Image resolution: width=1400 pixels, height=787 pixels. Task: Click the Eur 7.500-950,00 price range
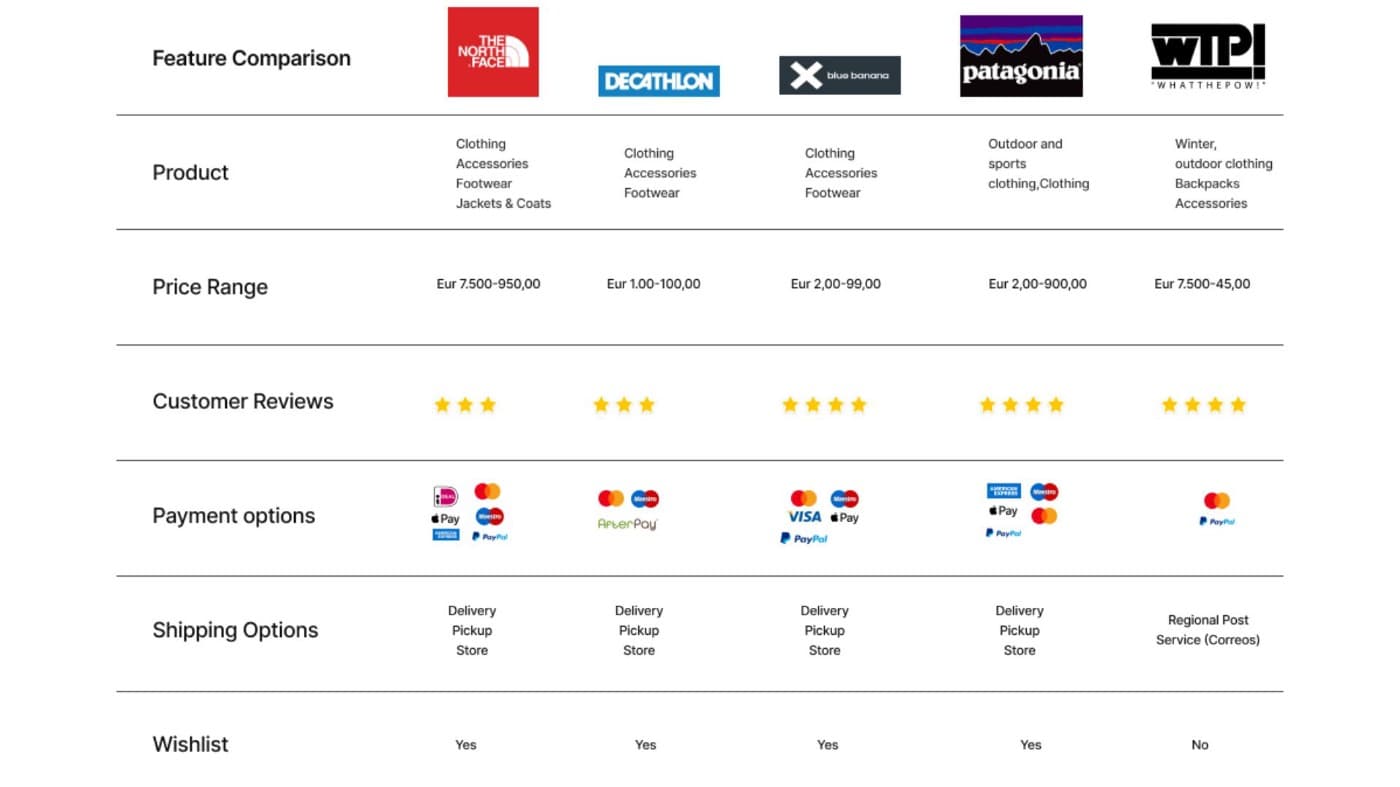[488, 284]
